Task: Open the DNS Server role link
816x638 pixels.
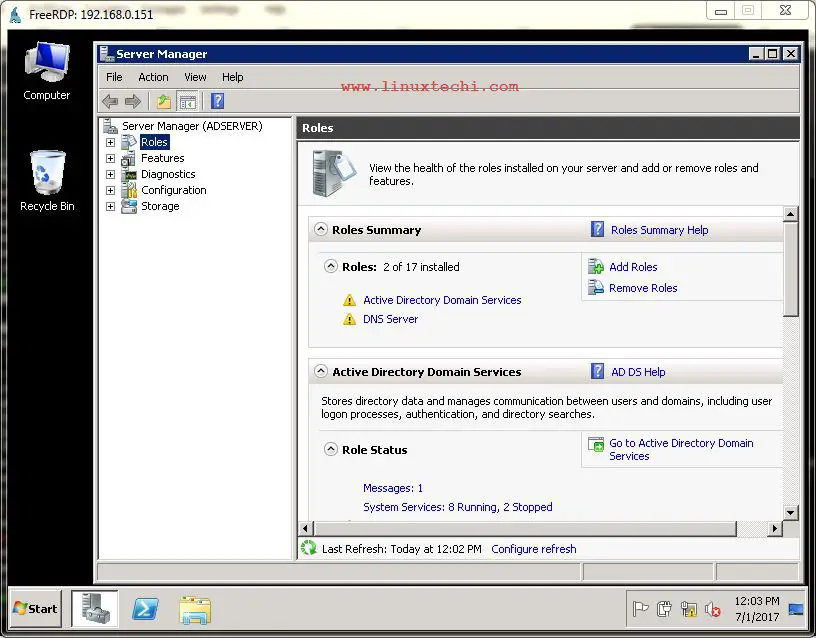Action: (x=390, y=319)
